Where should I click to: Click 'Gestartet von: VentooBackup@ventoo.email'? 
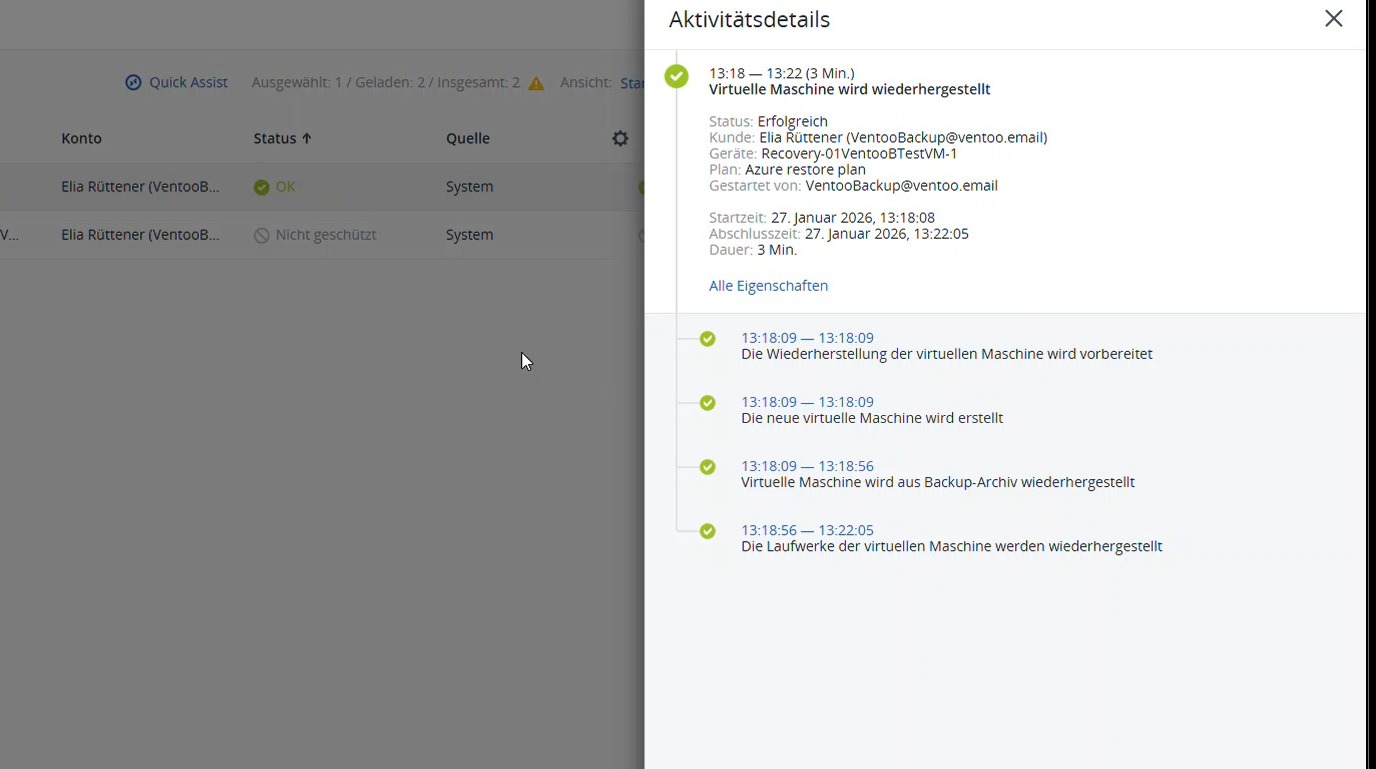tap(853, 185)
